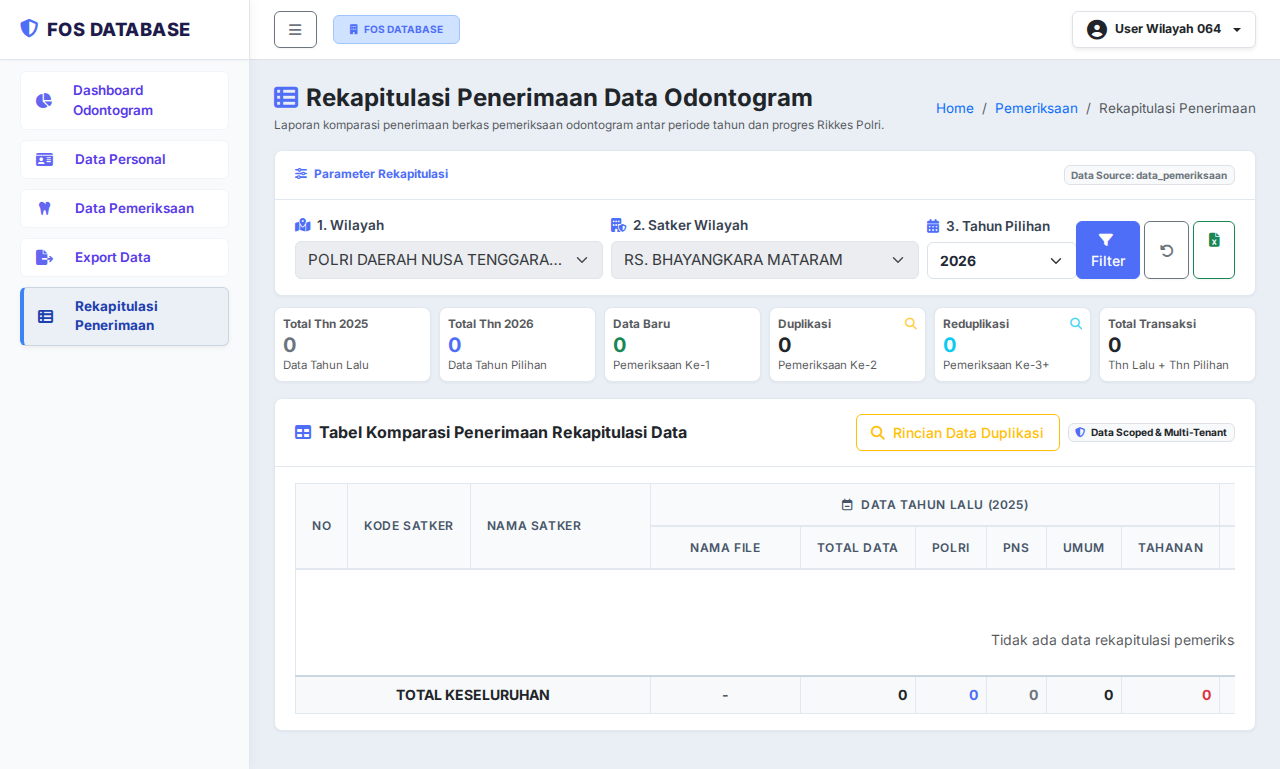
Task: Toggle the sidebar hamburger menu button
Action: coord(295,30)
